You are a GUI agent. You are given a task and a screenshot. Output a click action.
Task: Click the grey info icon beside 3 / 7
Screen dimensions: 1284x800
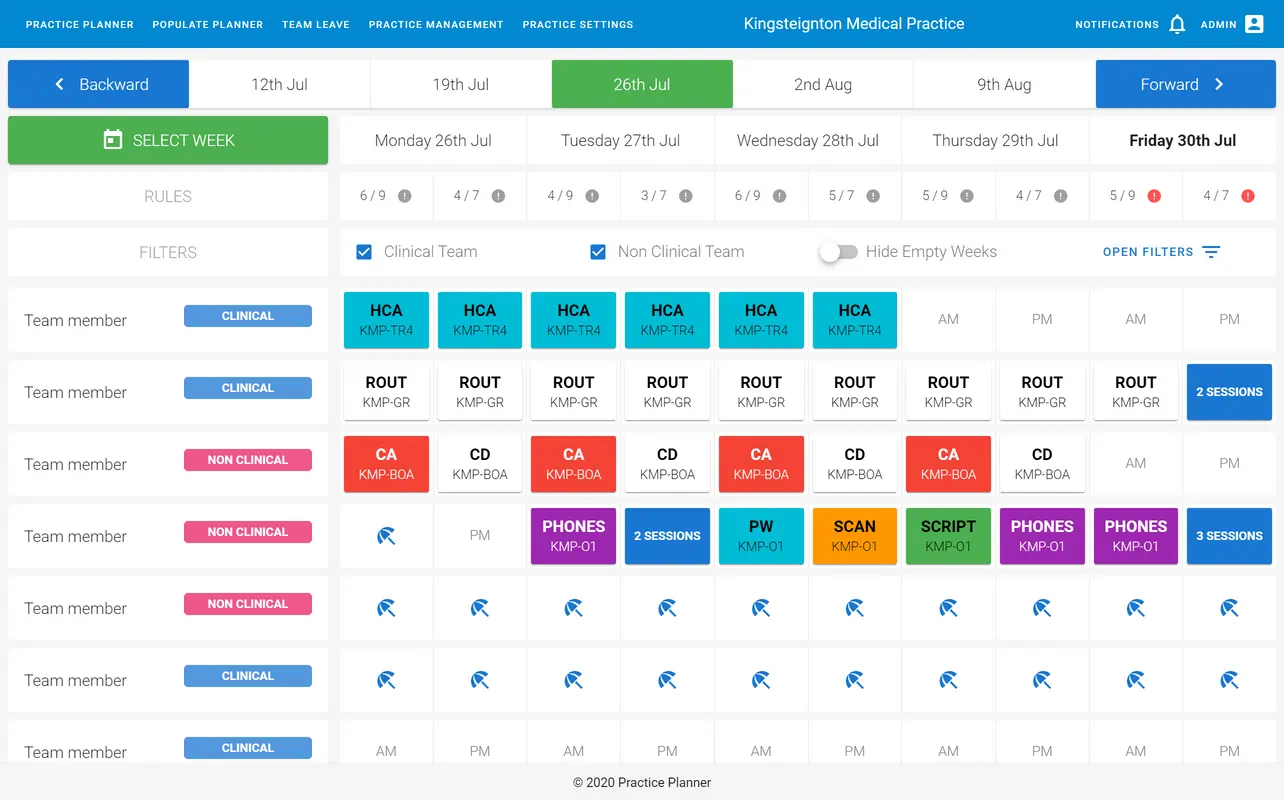pos(686,196)
